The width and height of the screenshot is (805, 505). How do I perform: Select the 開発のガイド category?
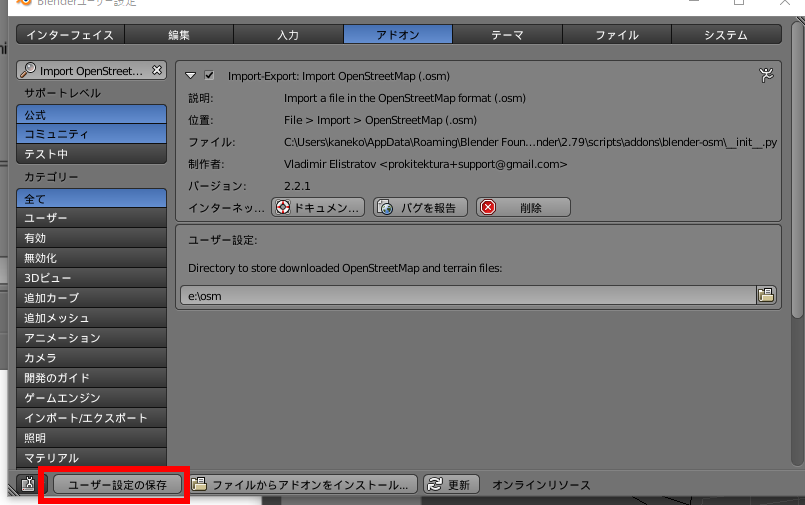(91, 378)
